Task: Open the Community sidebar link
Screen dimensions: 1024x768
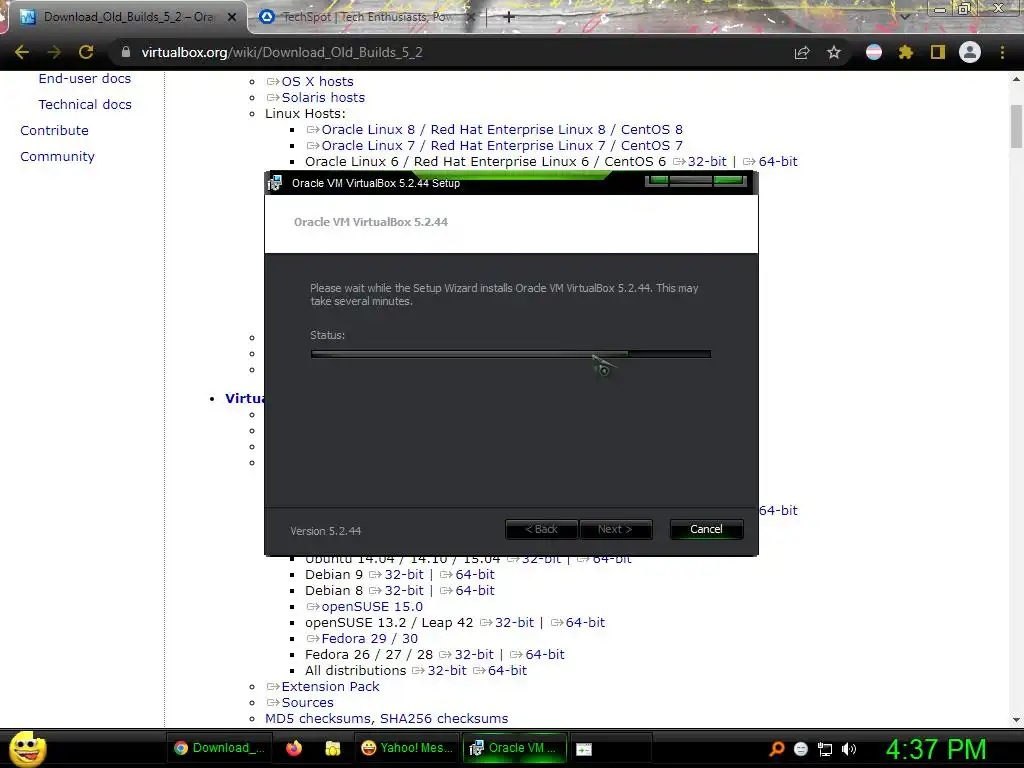Action: (x=57, y=157)
